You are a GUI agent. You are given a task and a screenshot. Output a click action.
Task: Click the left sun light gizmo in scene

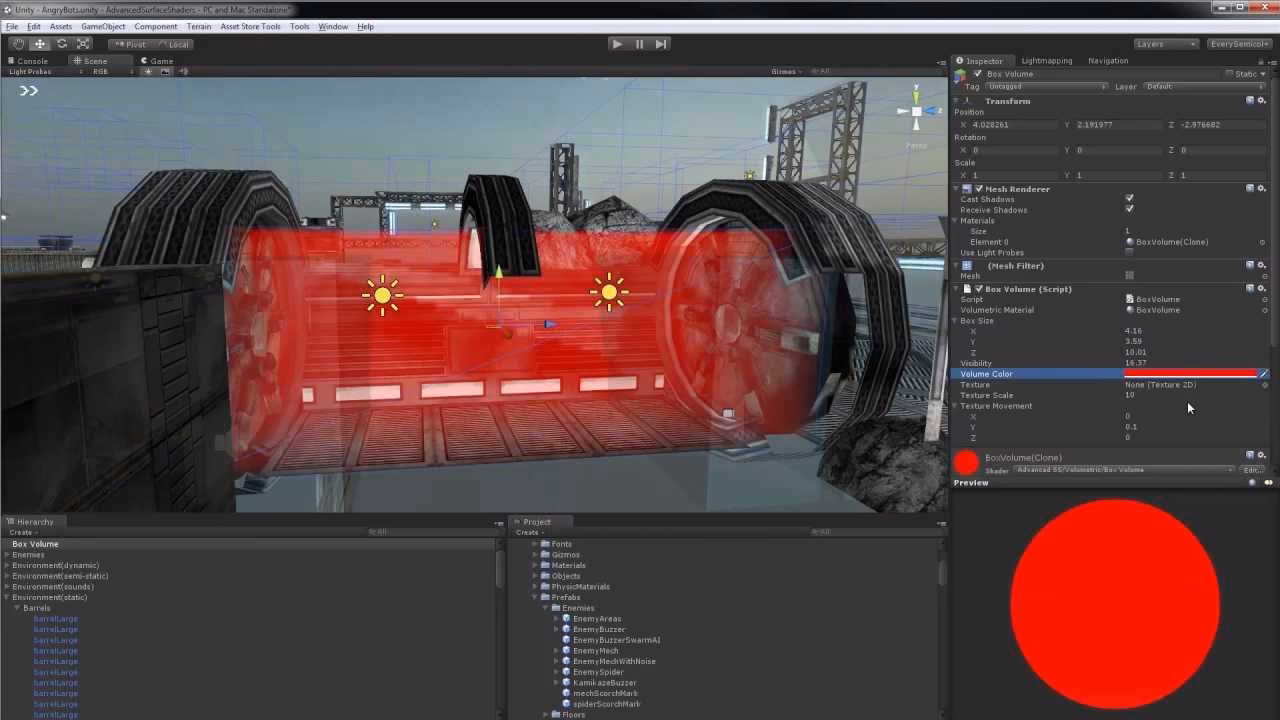pos(382,294)
